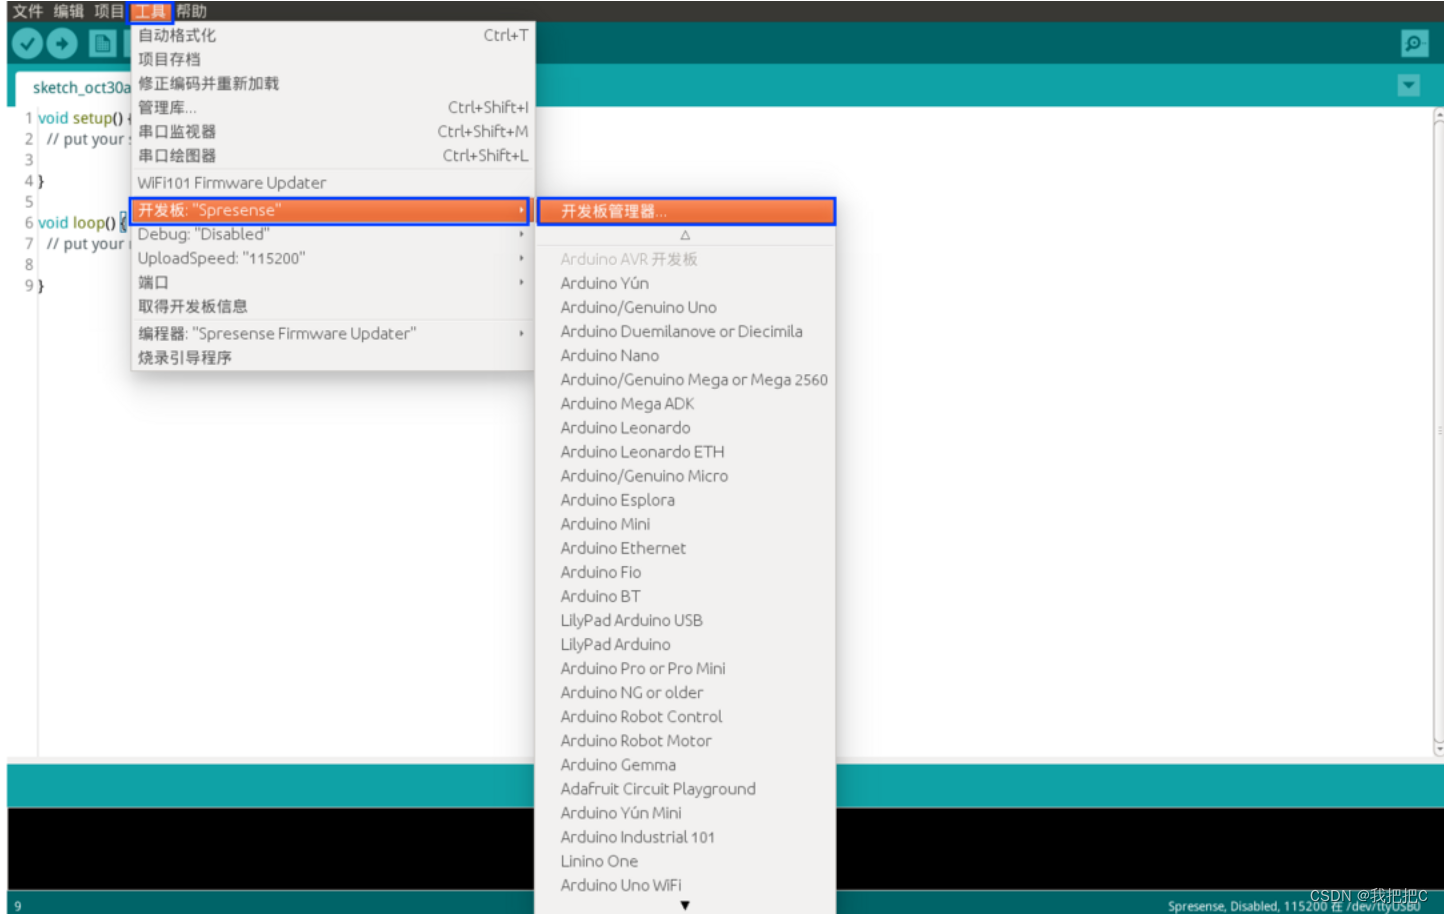Click the void setup() code line
The image size is (1444, 914).
tap(84, 118)
